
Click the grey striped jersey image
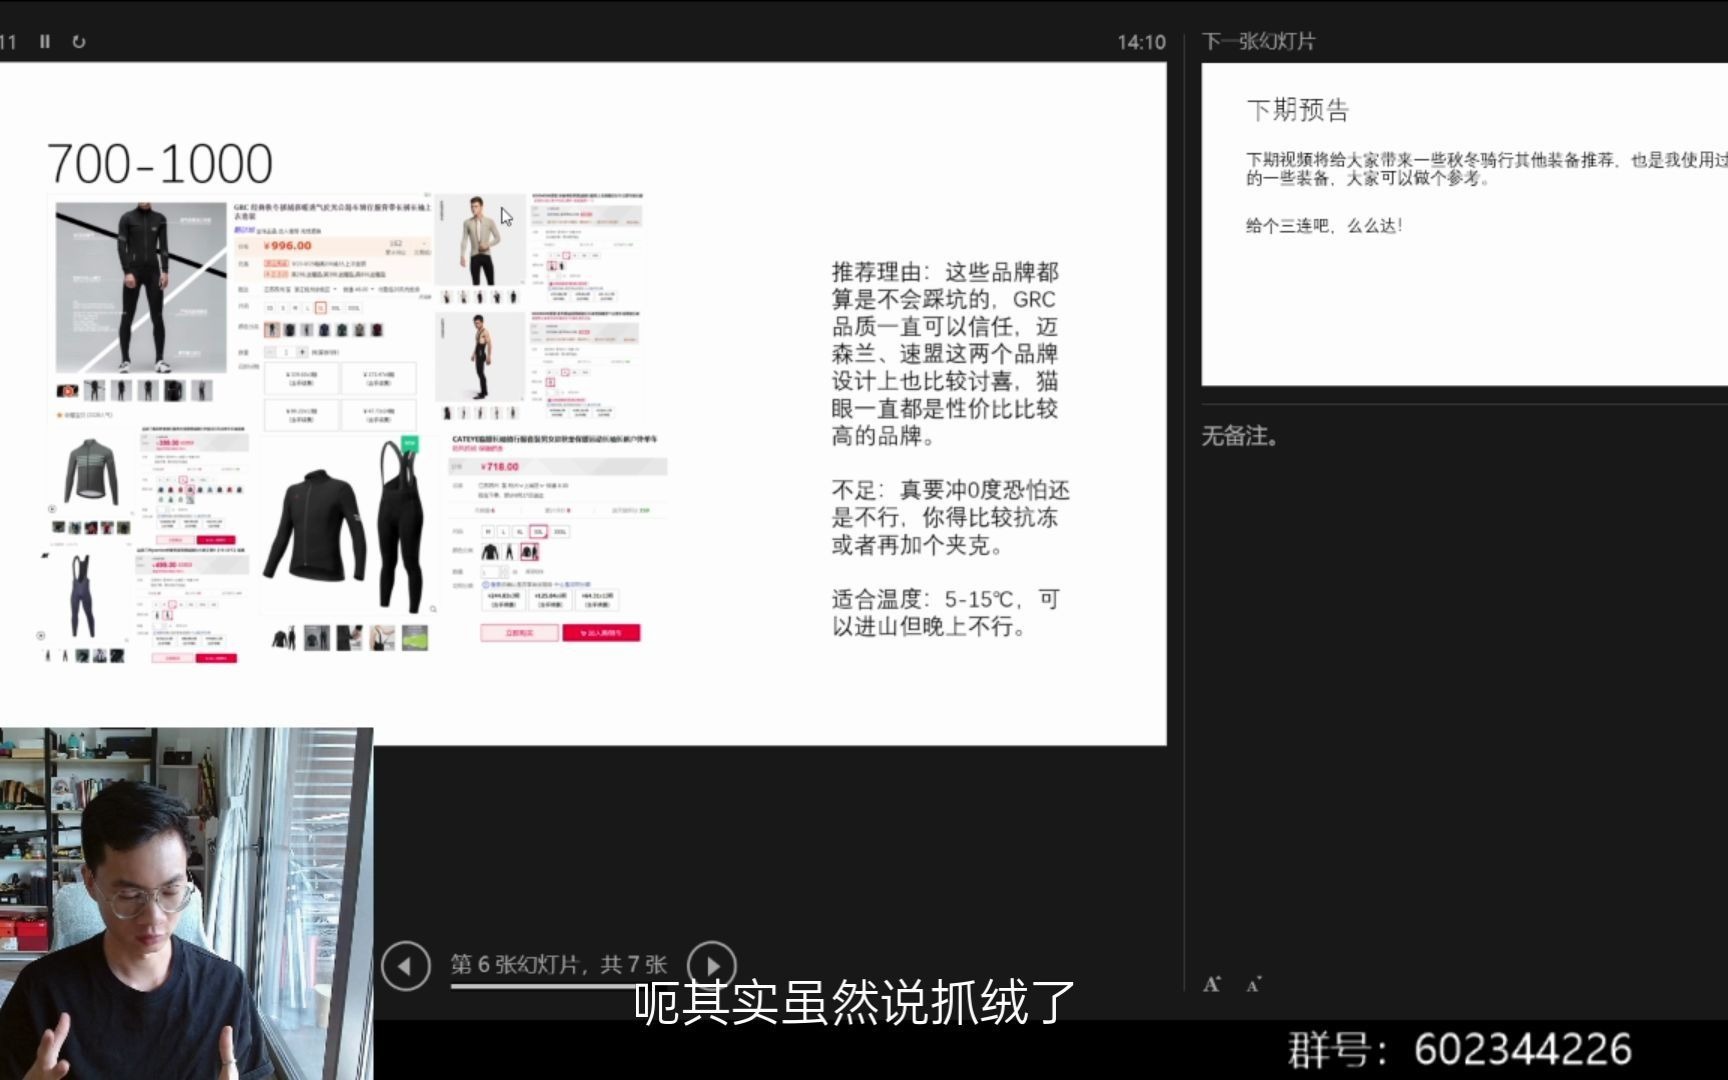(x=92, y=472)
